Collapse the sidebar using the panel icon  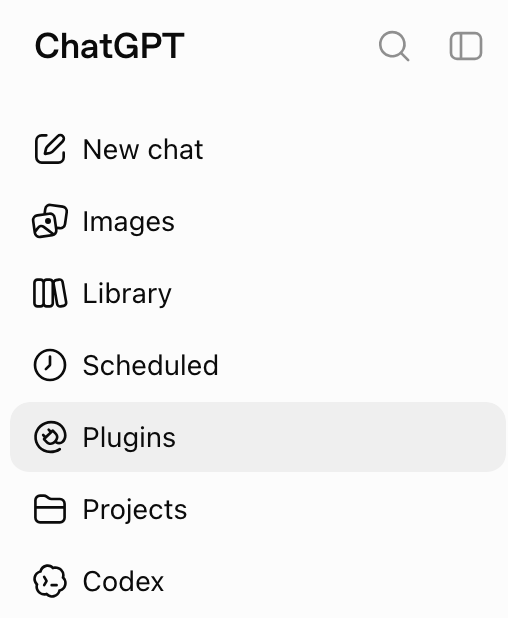point(466,46)
